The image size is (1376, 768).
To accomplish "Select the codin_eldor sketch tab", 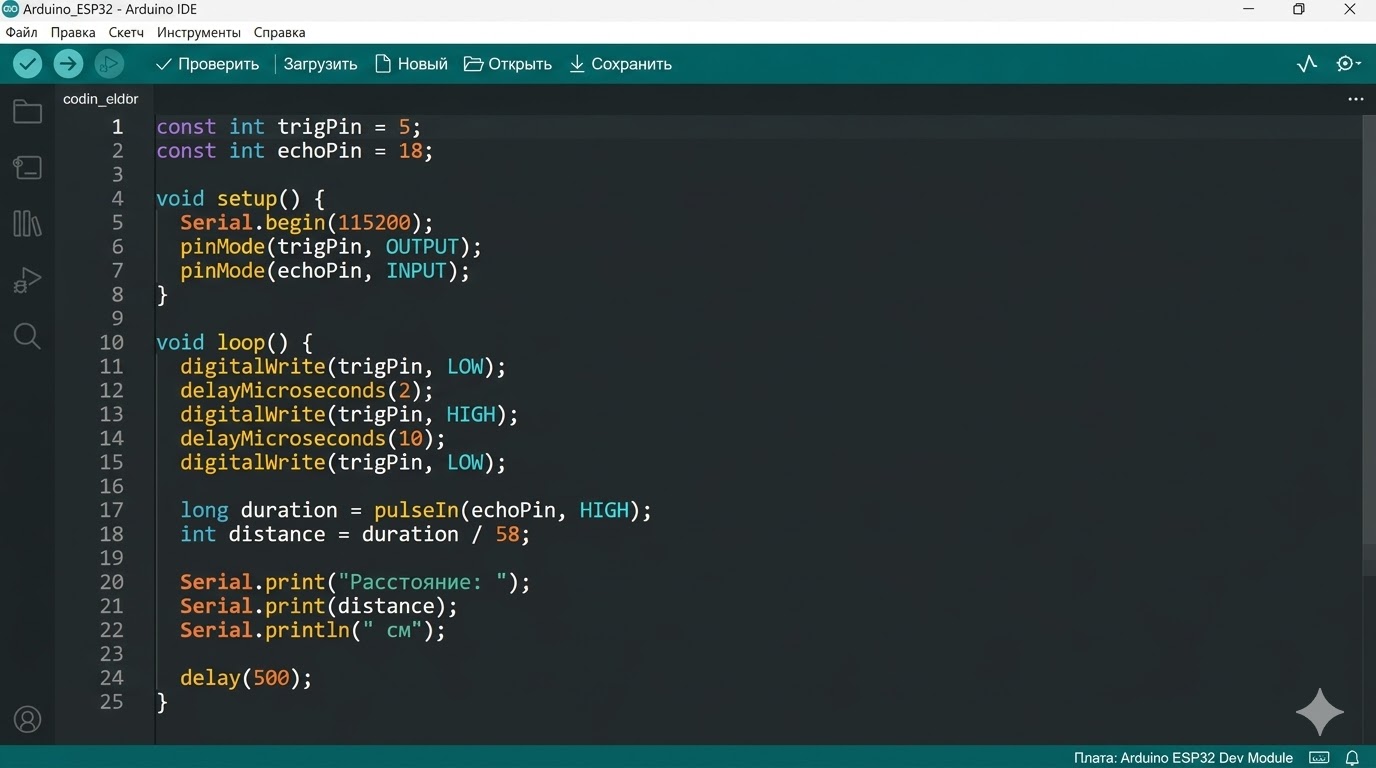I will pyautogui.click(x=99, y=98).
